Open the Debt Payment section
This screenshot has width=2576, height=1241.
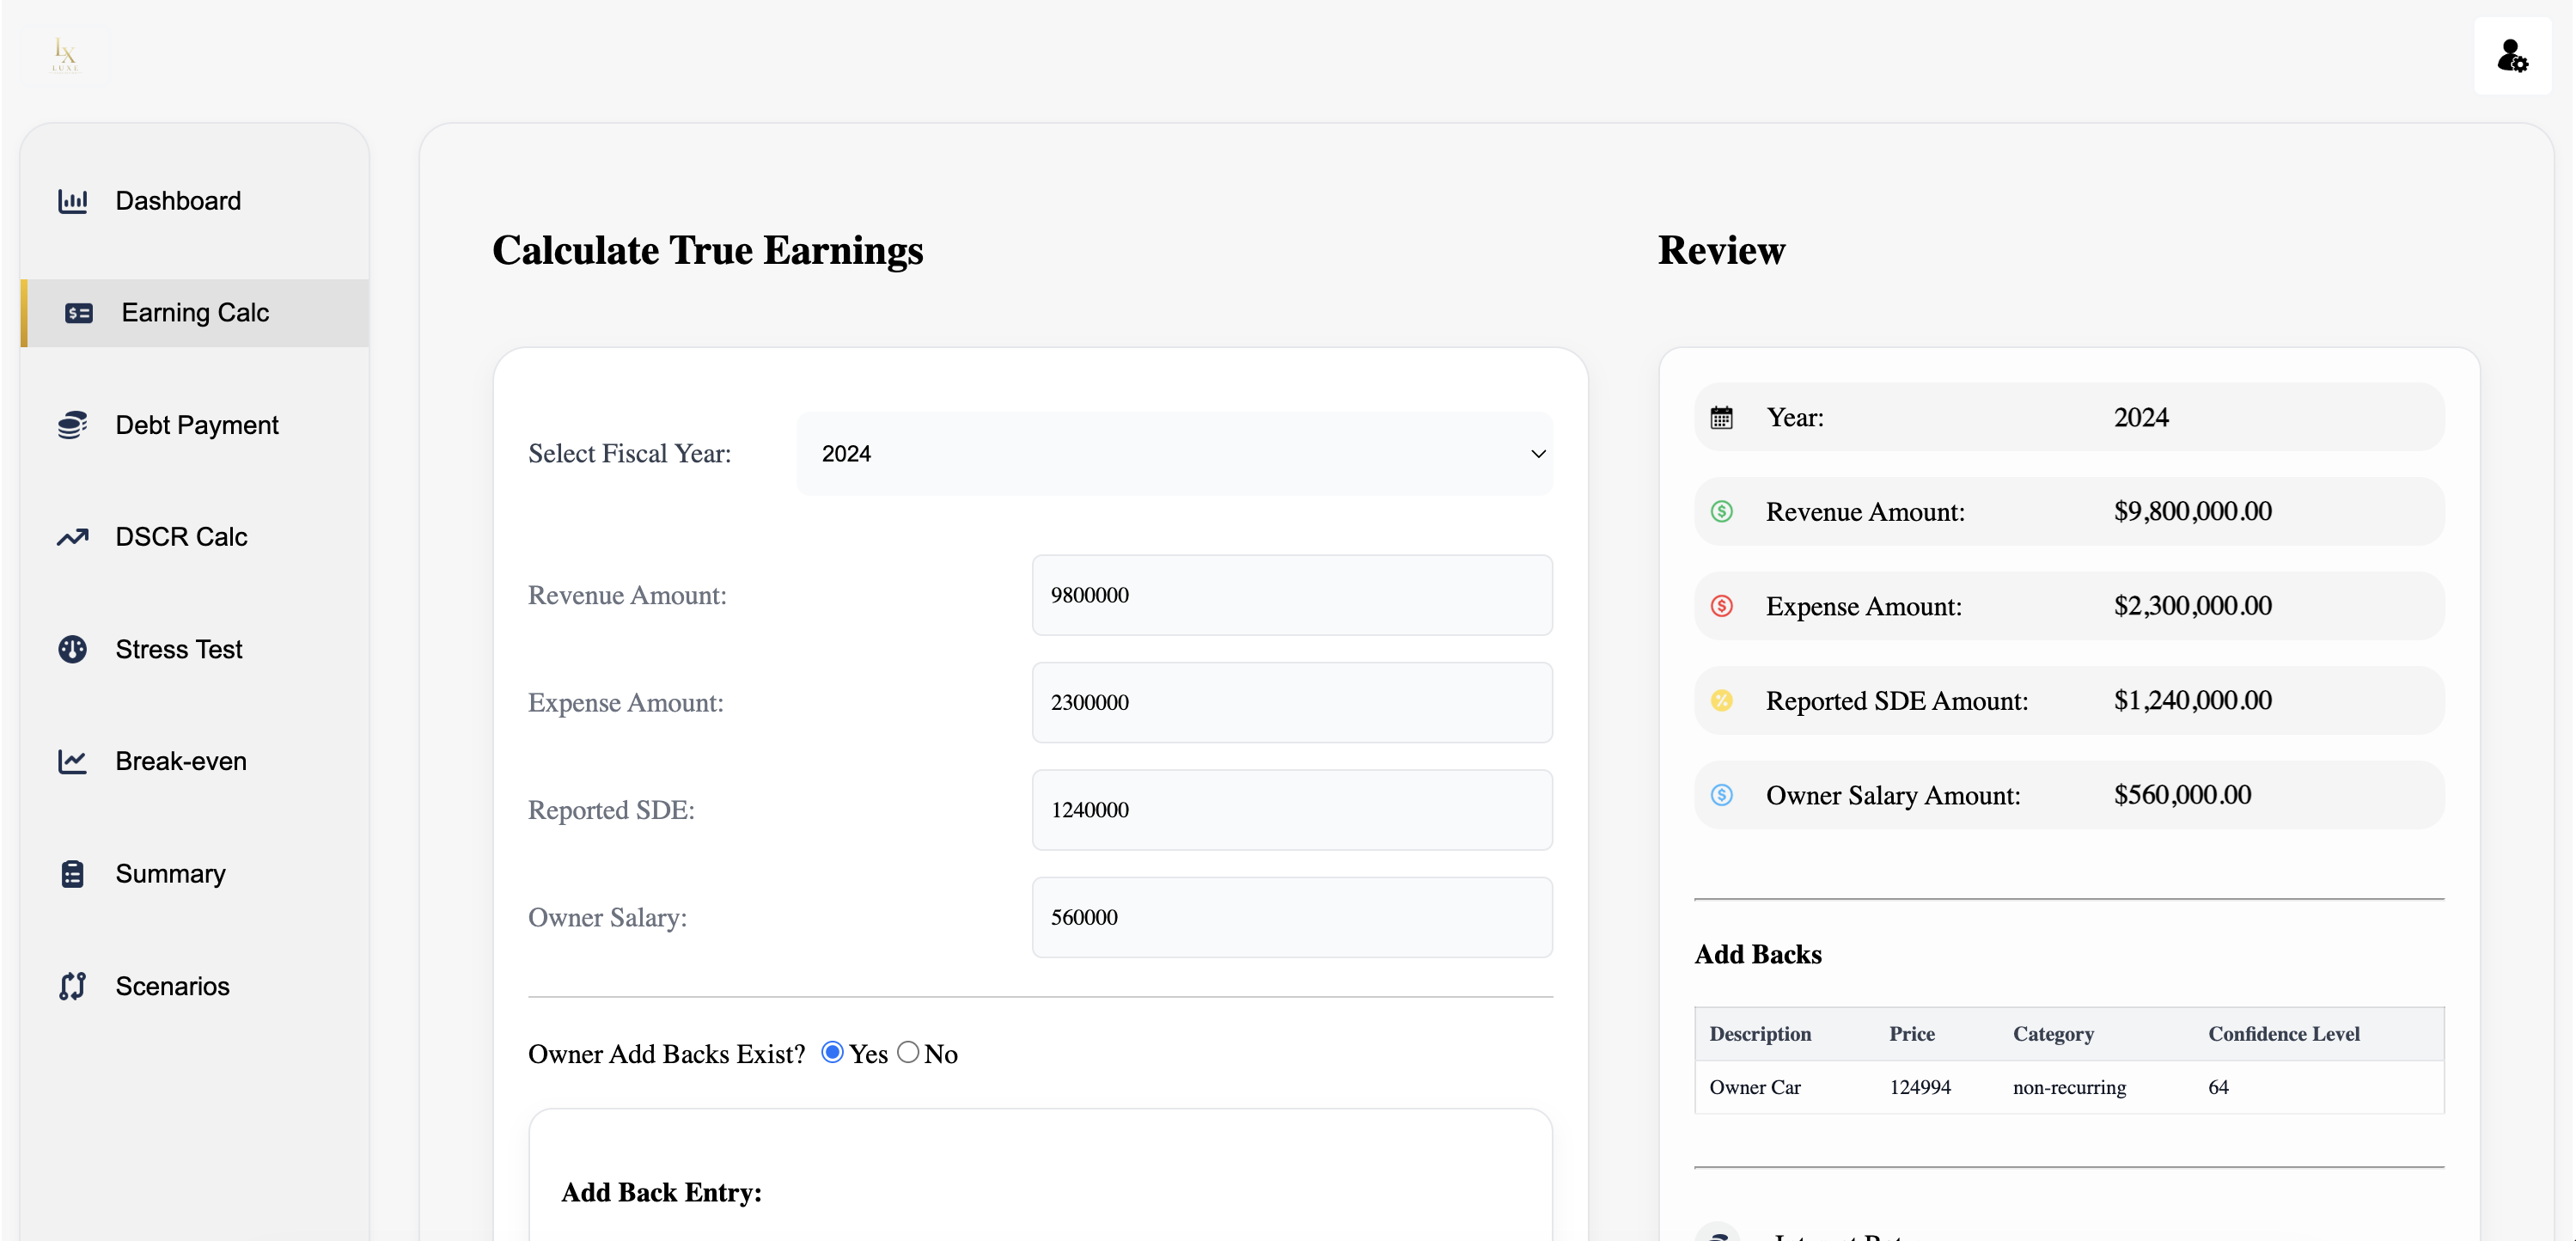coord(195,425)
